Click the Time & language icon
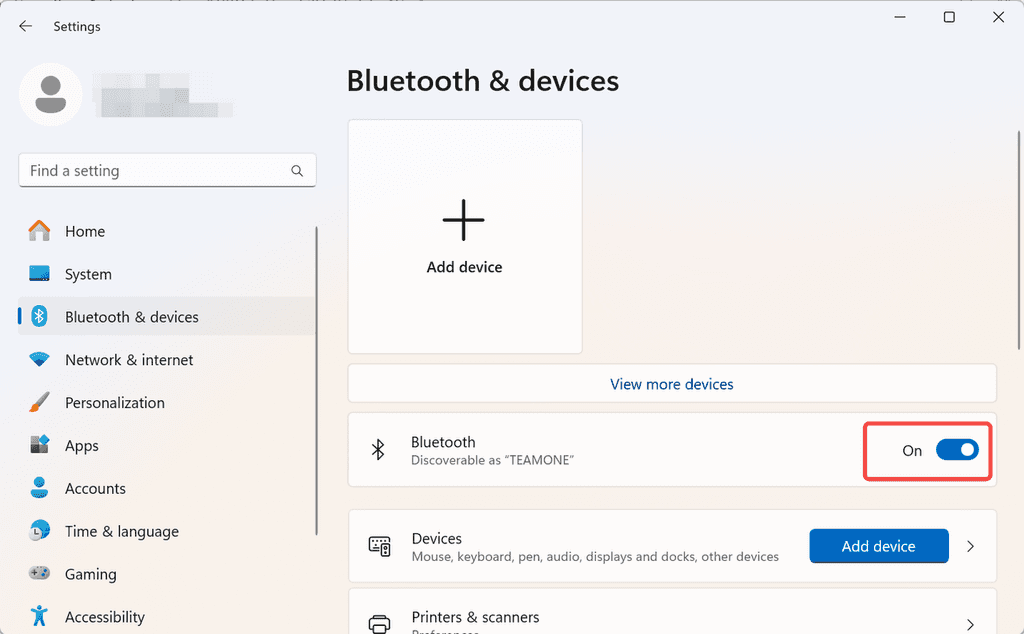 click(40, 531)
